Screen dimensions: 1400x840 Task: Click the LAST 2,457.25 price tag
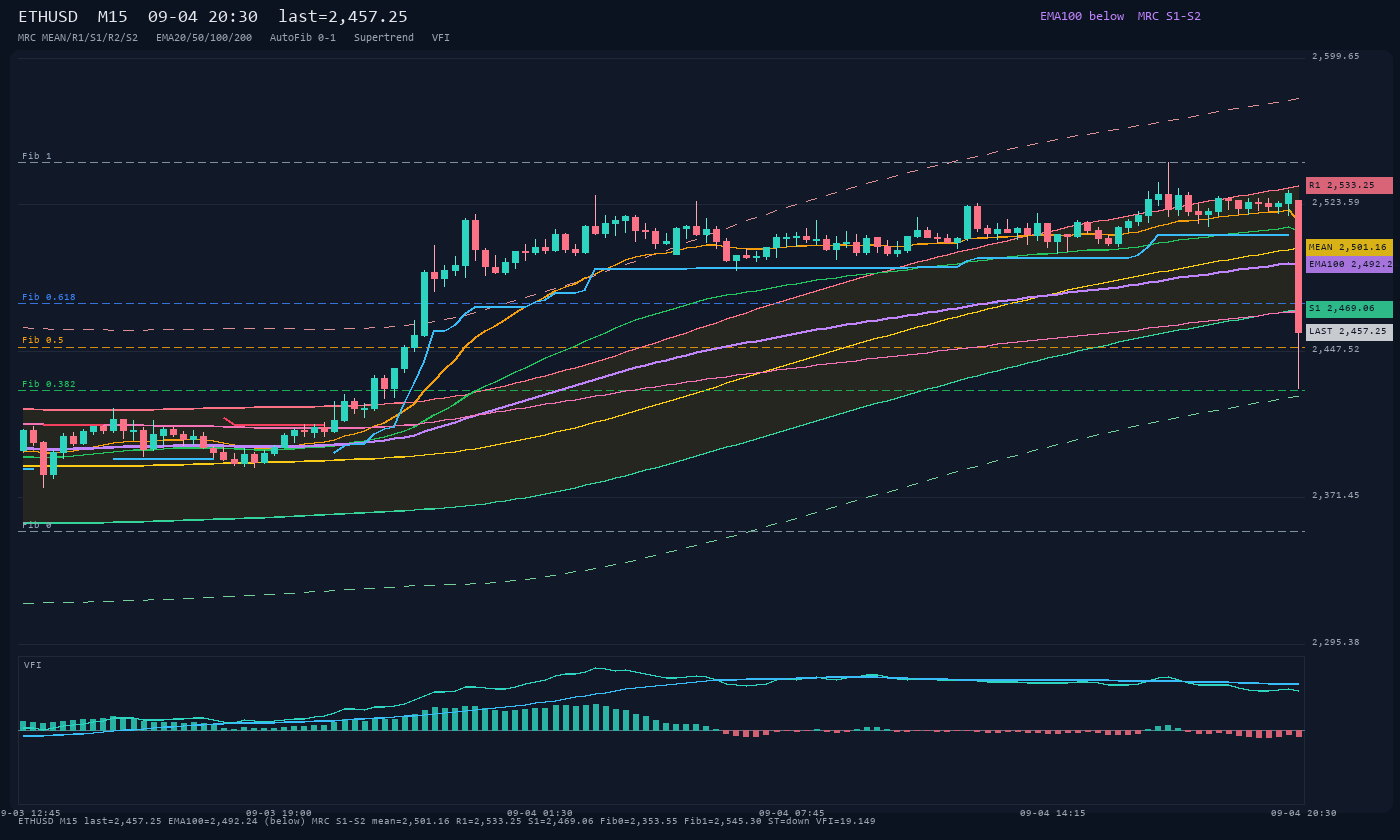1349,332
